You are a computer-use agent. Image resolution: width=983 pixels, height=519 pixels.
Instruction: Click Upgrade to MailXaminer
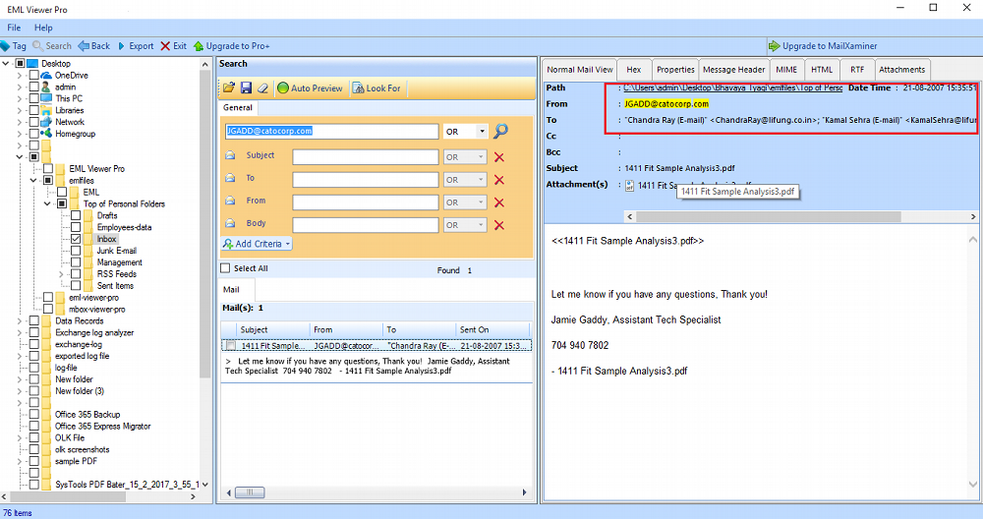pos(823,46)
